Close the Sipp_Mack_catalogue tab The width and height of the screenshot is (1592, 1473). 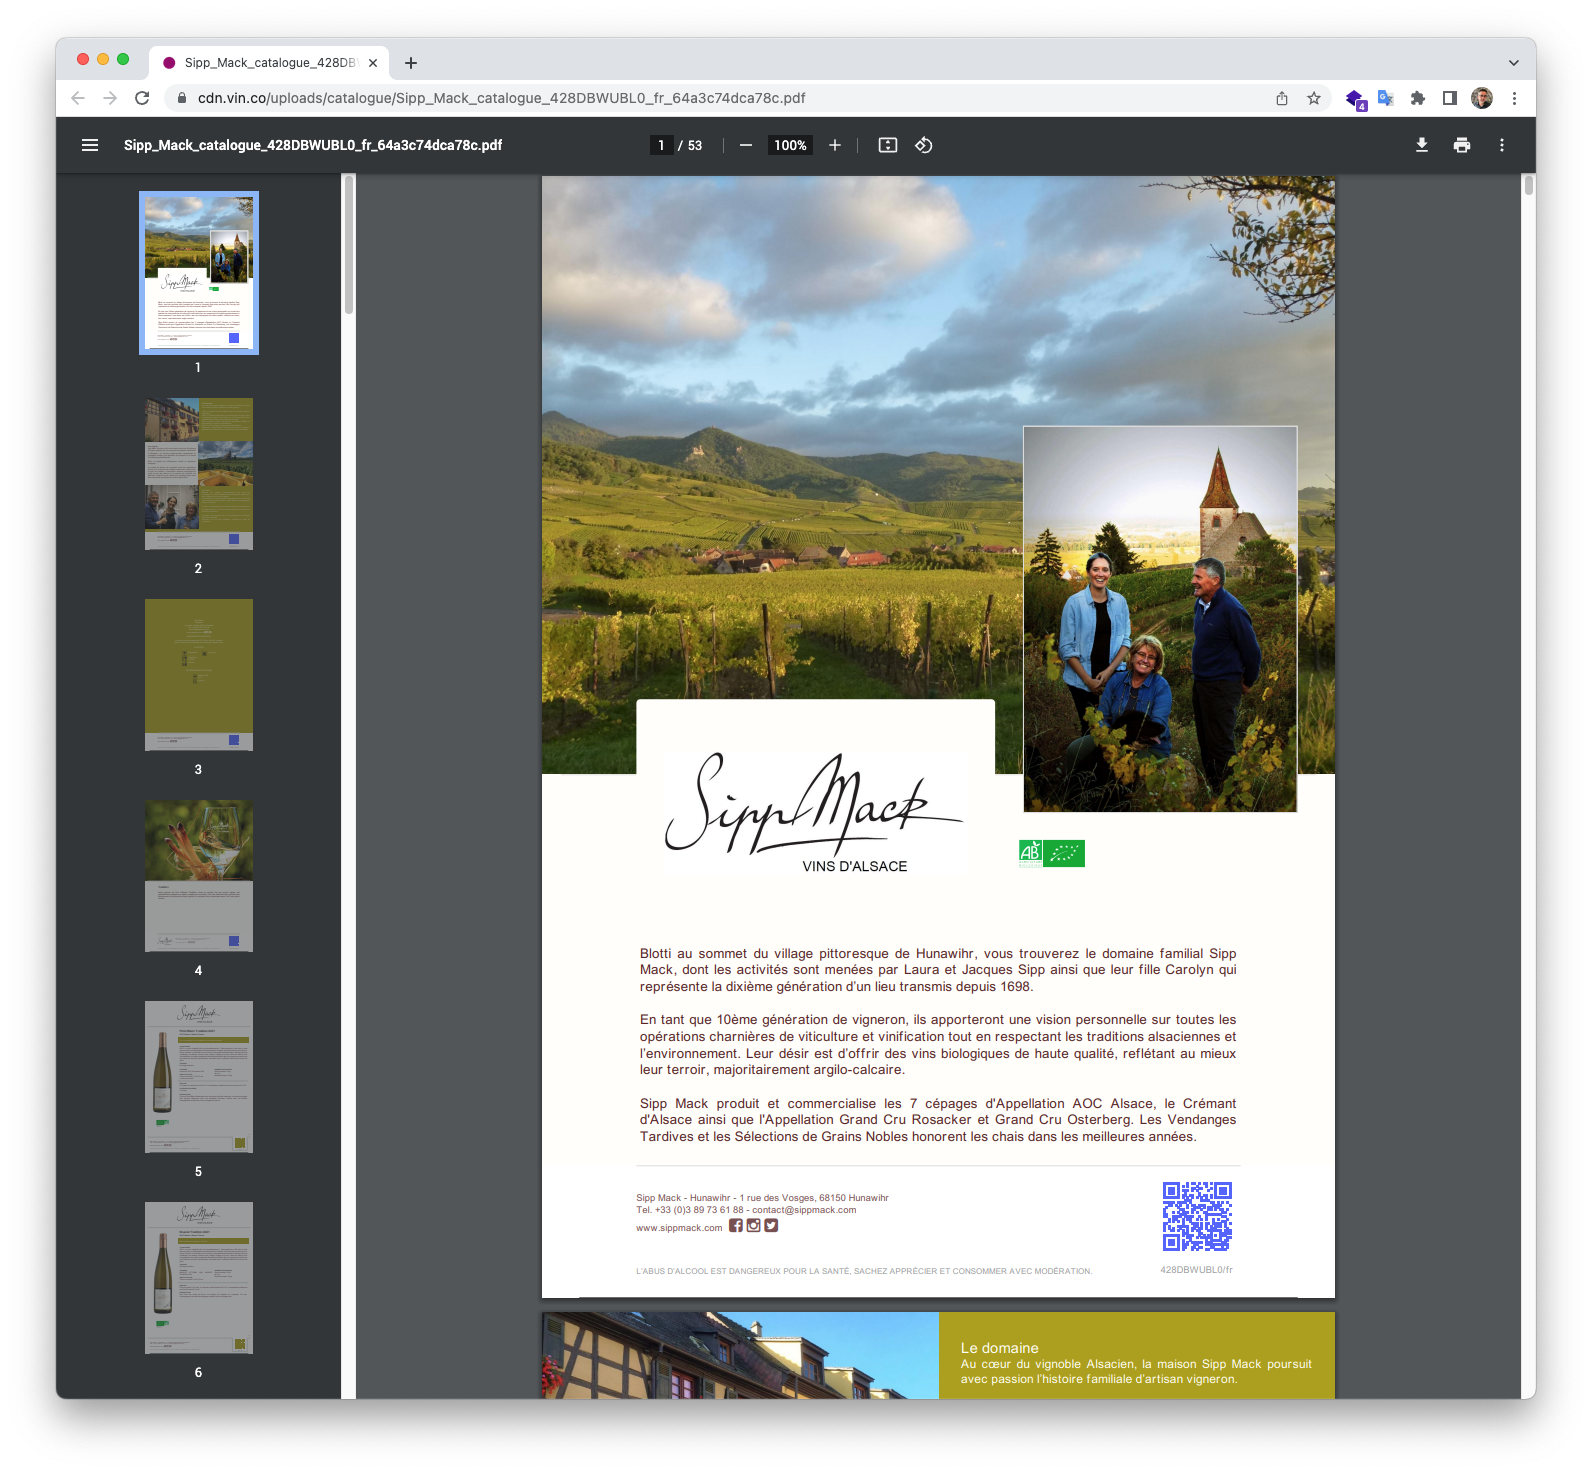click(373, 63)
